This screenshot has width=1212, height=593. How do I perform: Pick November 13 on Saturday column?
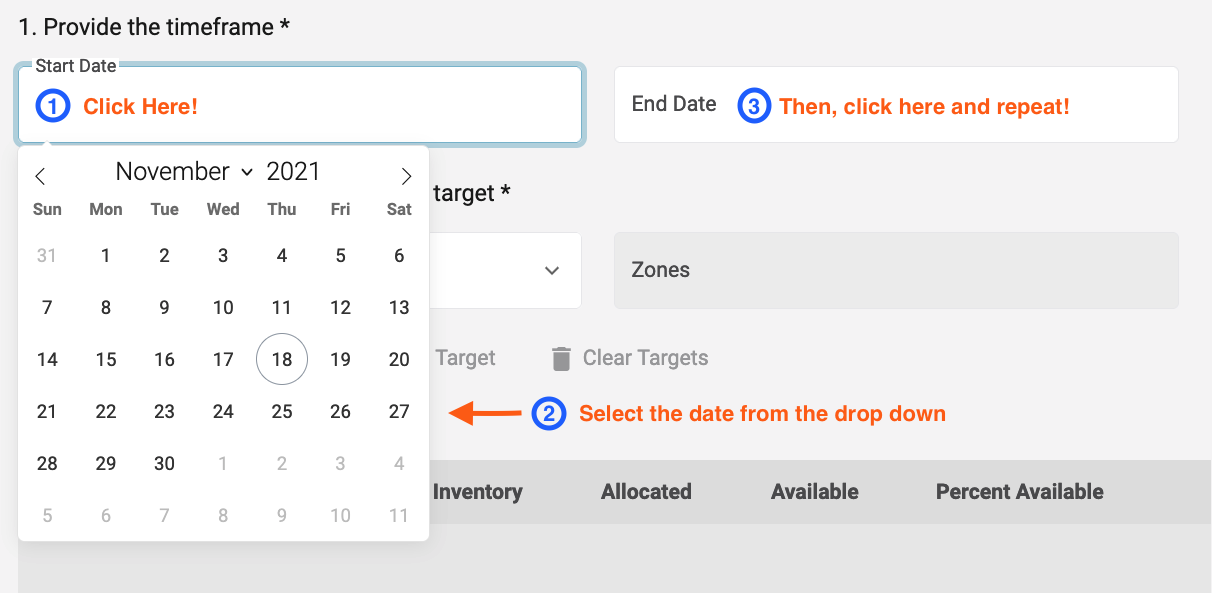(399, 308)
